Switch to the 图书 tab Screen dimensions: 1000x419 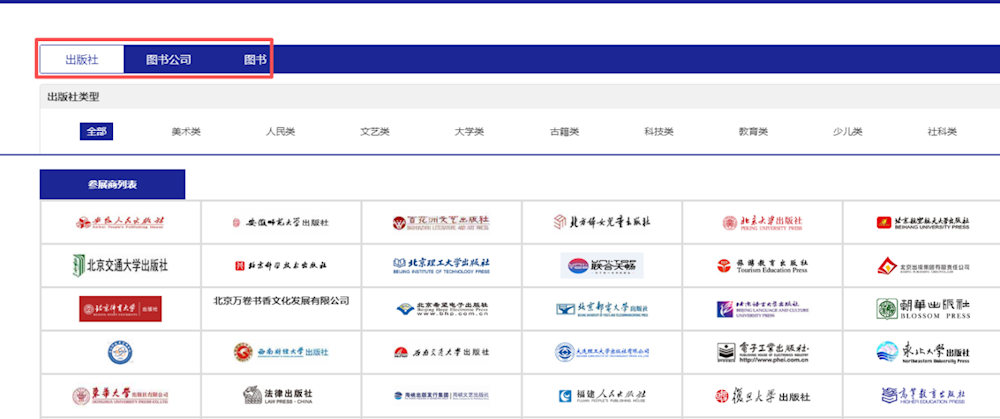tap(255, 60)
